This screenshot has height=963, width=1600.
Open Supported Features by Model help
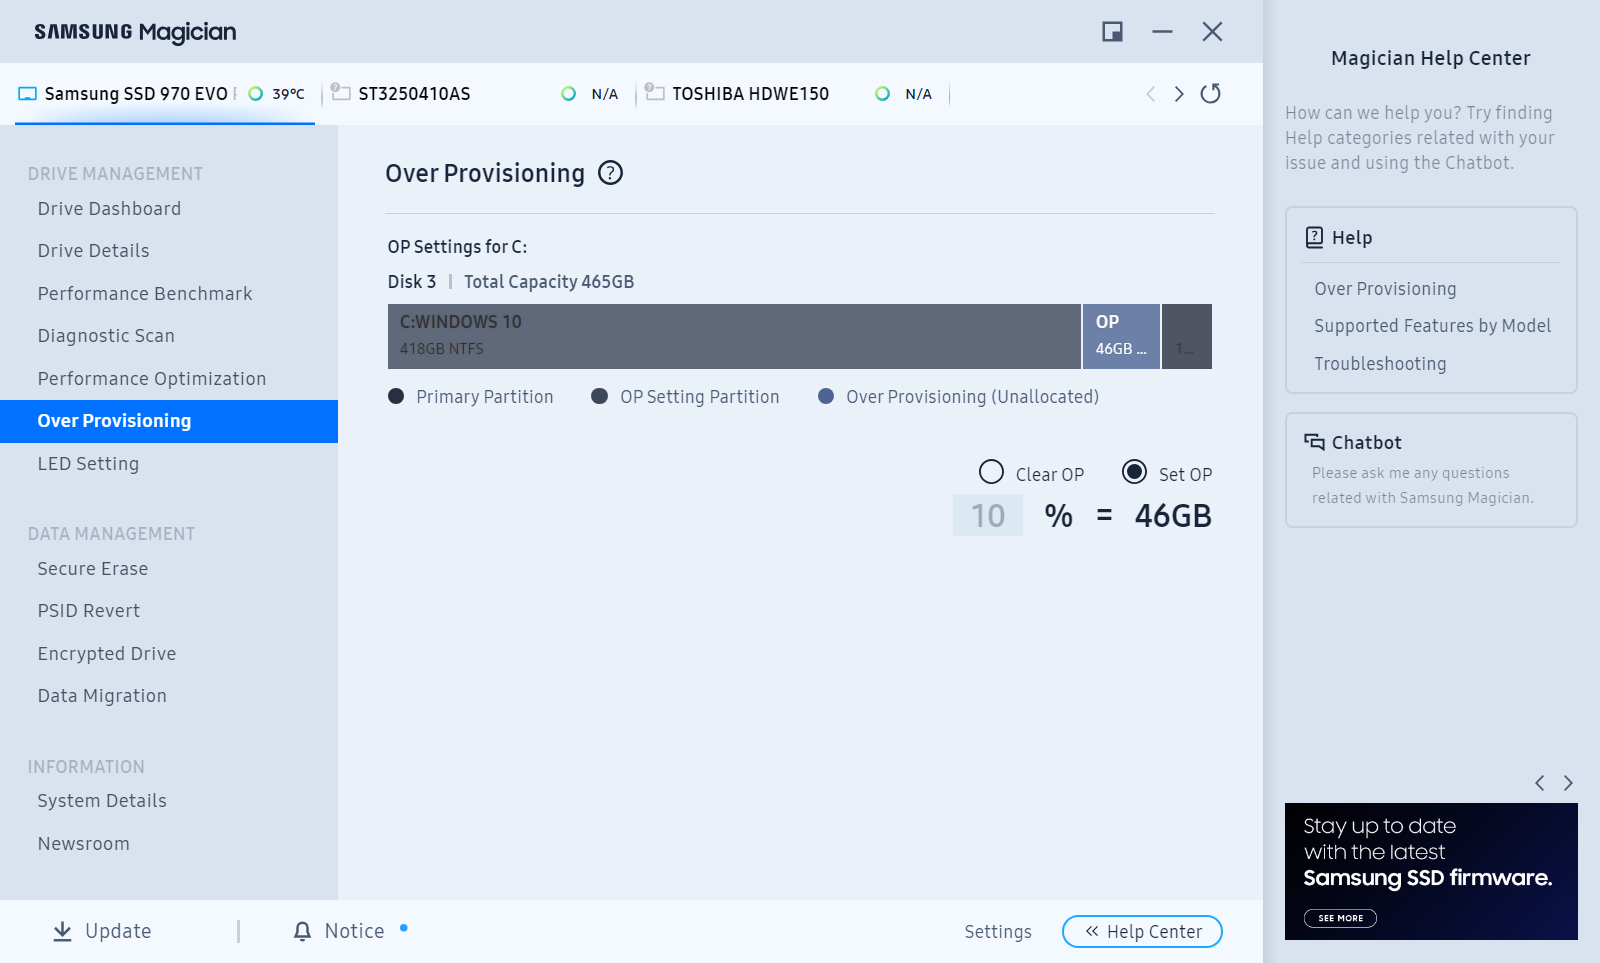pos(1432,326)
